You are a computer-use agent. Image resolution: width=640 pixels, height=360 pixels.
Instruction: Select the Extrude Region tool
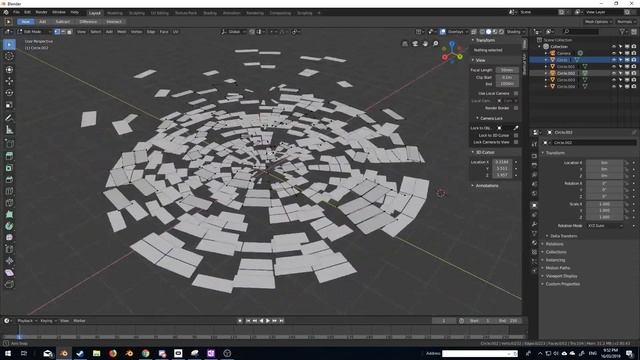(x=9, y=156)
